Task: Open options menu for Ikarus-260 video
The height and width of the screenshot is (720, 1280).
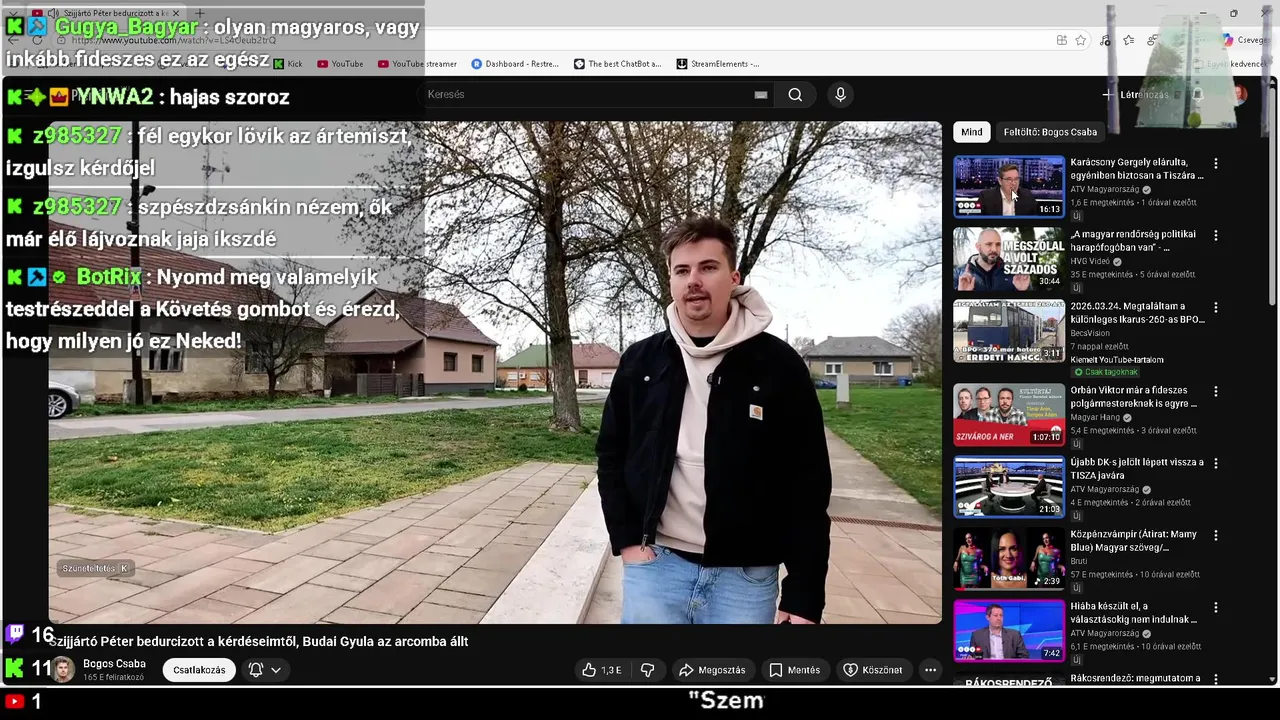Action: 1216,307
